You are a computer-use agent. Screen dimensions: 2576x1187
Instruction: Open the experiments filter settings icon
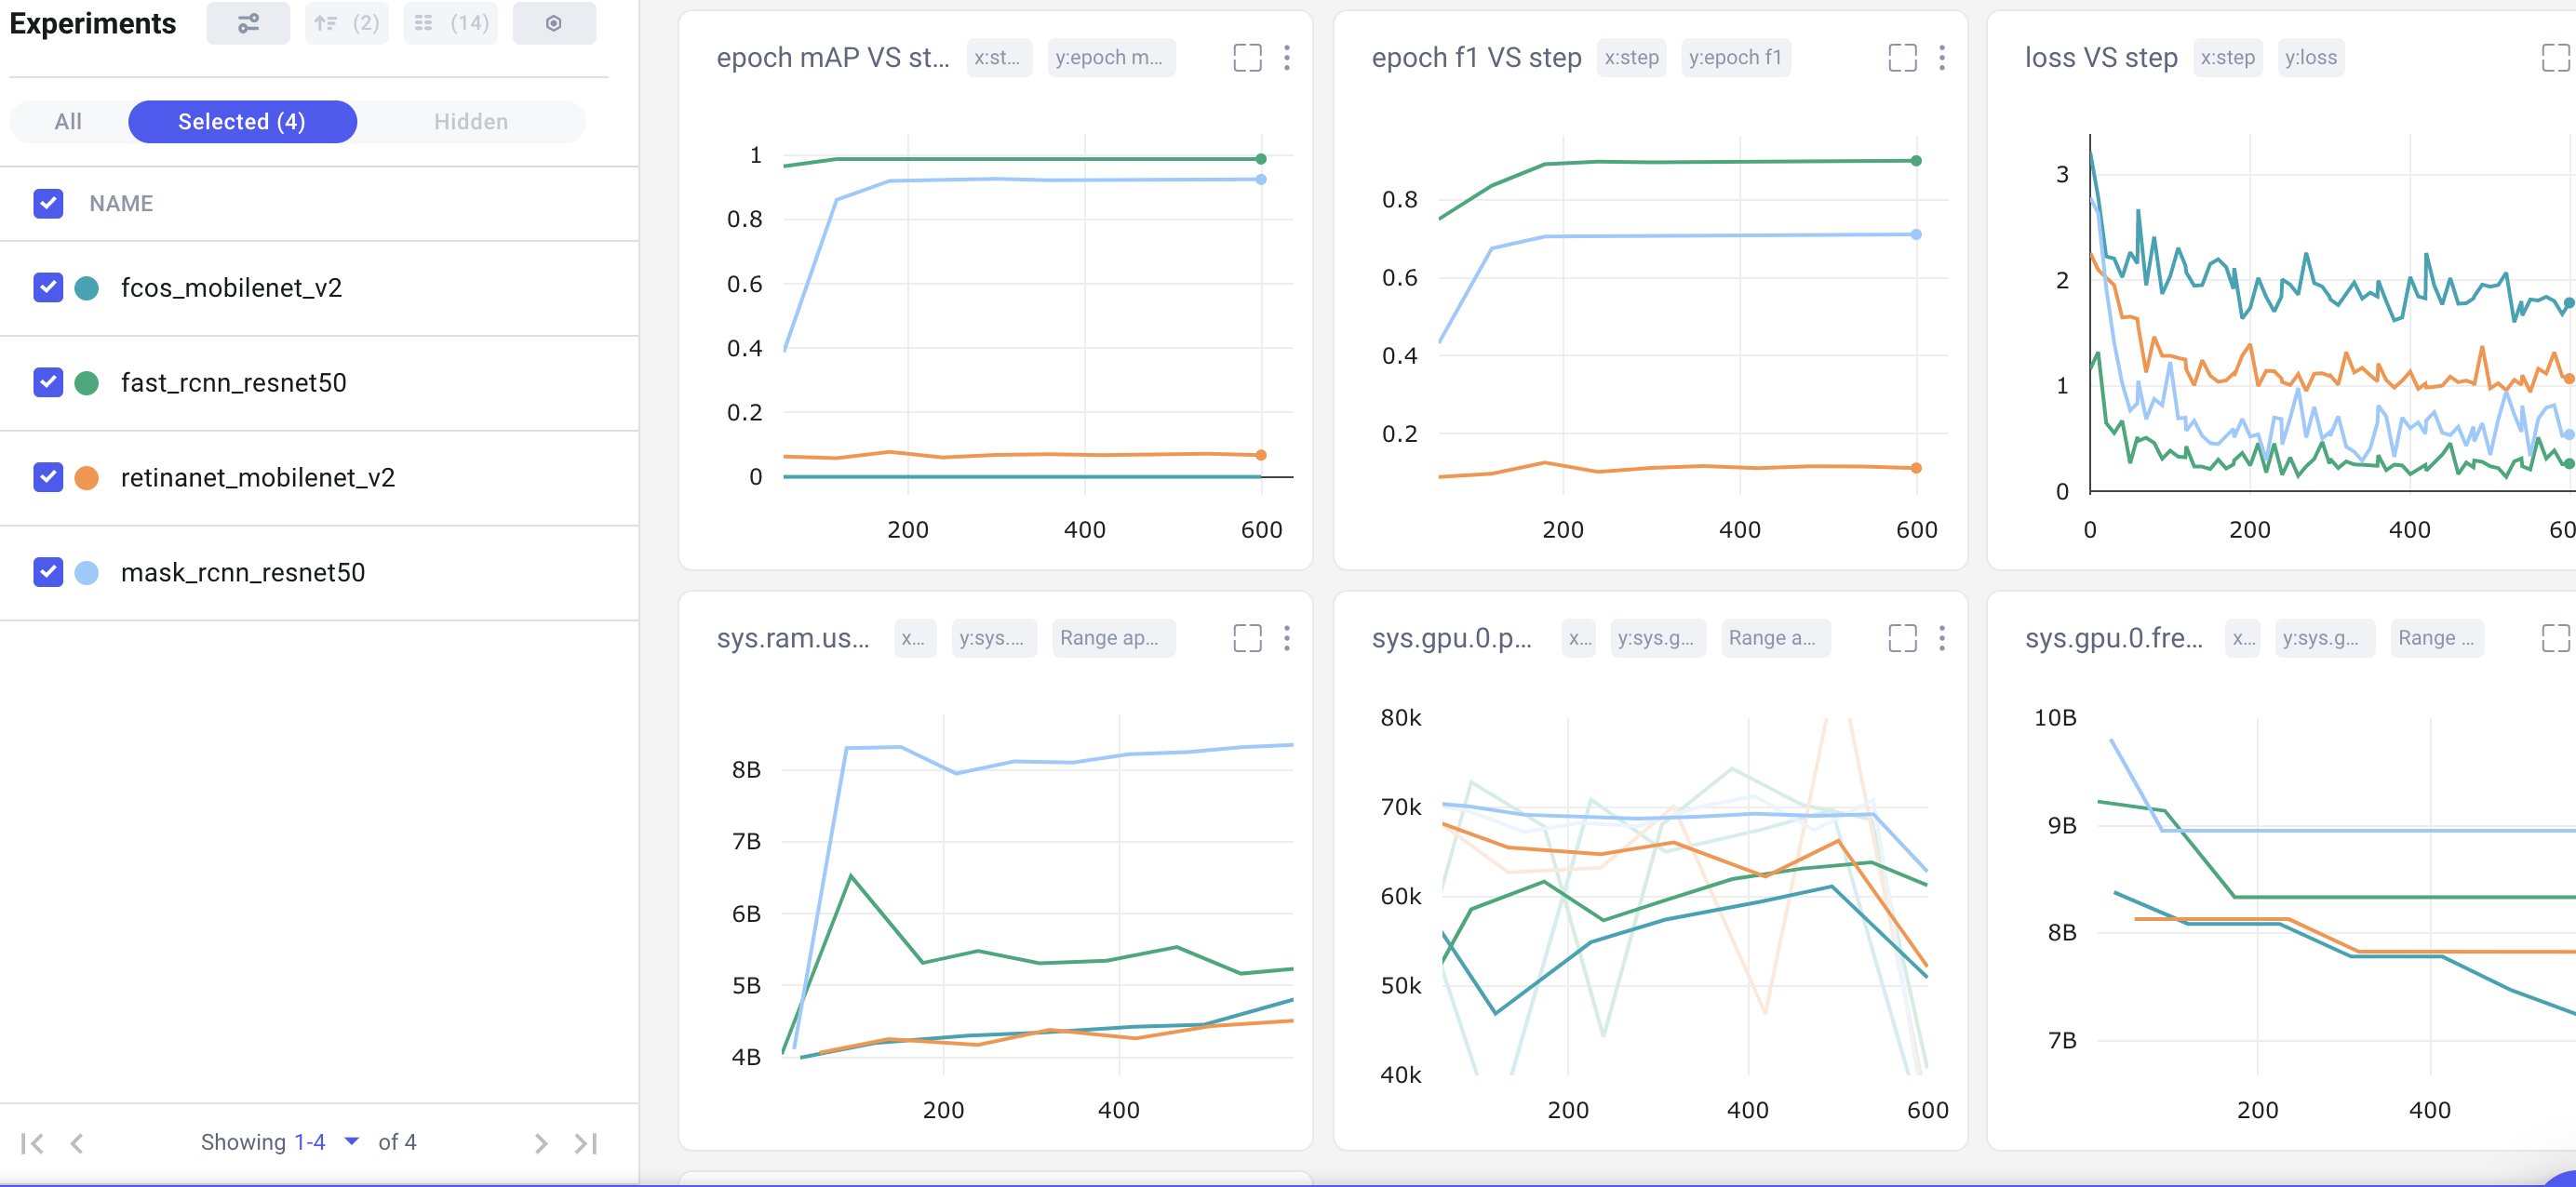pos(248,23)
